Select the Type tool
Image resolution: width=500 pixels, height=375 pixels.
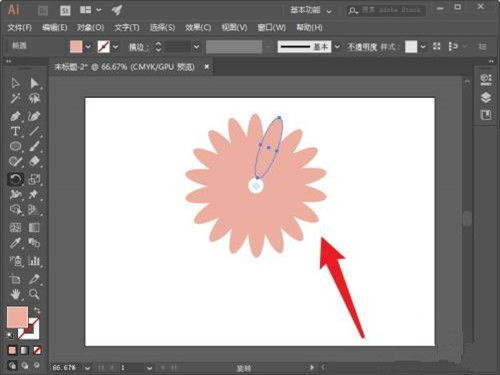[15, 131]
